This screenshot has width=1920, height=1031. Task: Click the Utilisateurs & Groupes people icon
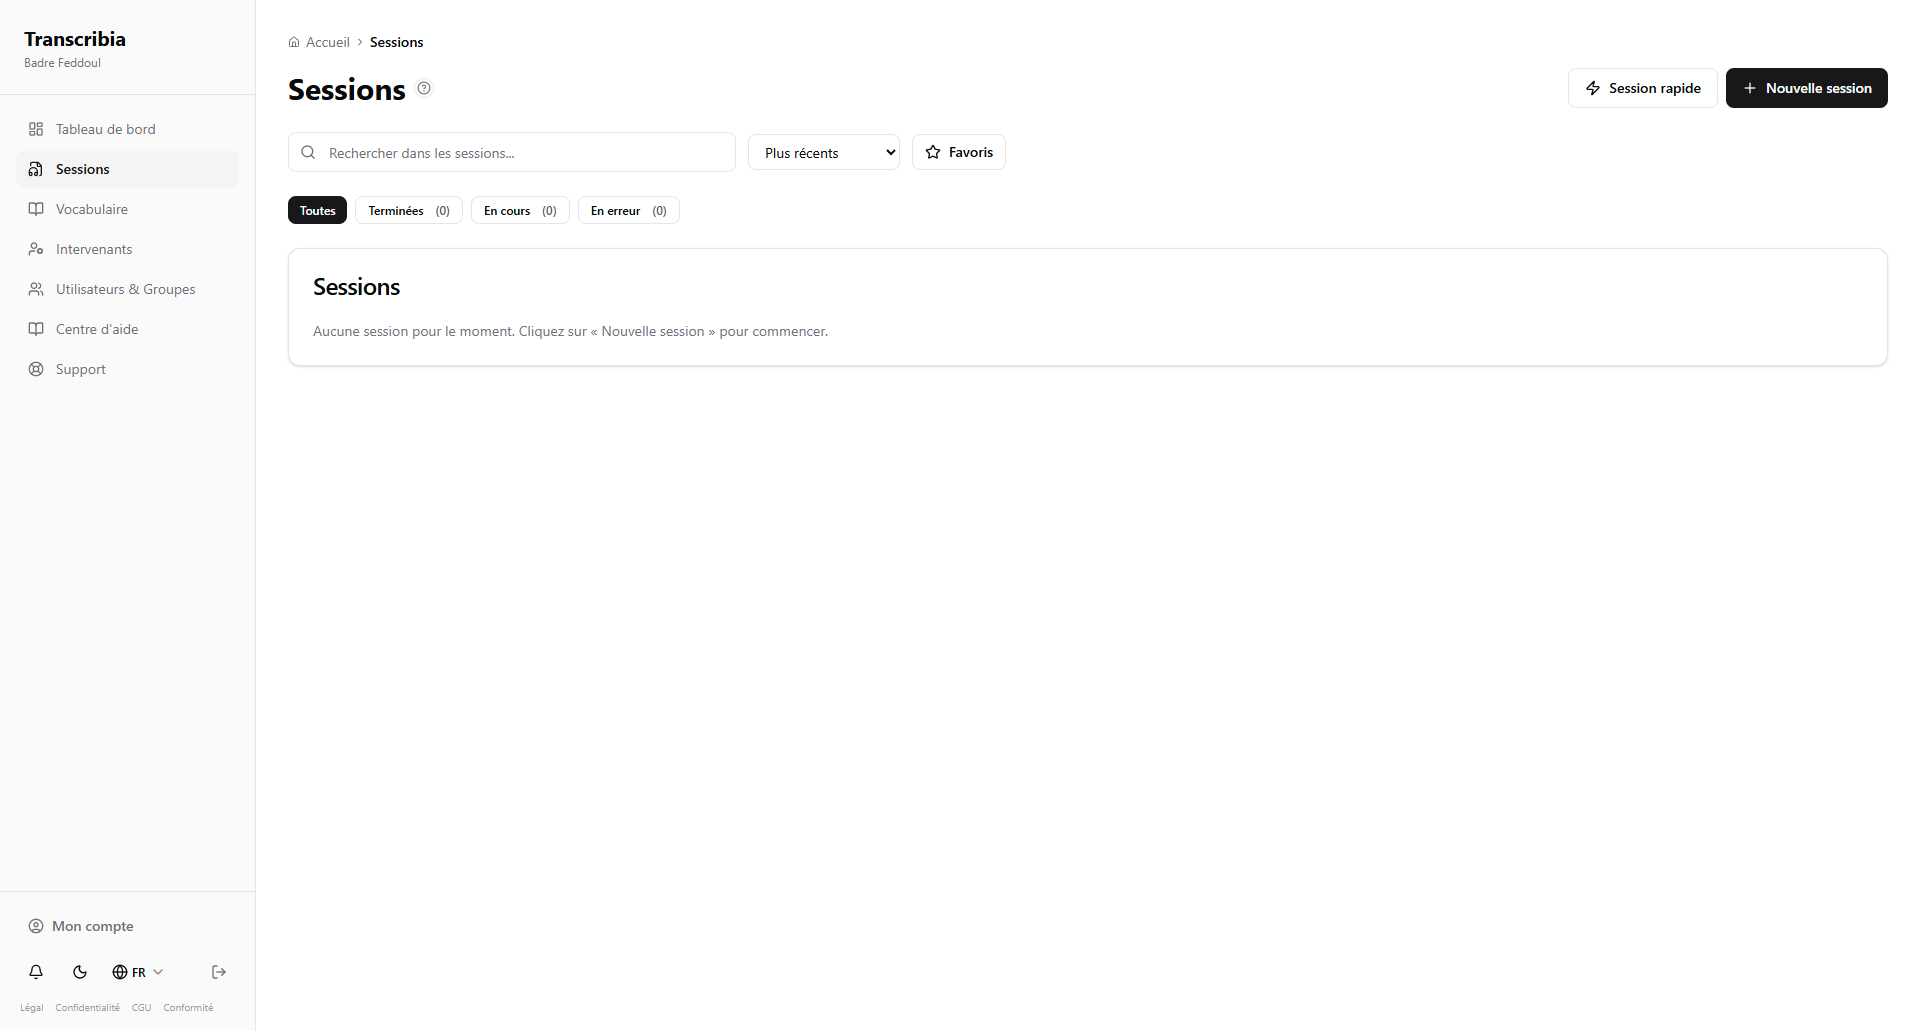pos(36,289)
